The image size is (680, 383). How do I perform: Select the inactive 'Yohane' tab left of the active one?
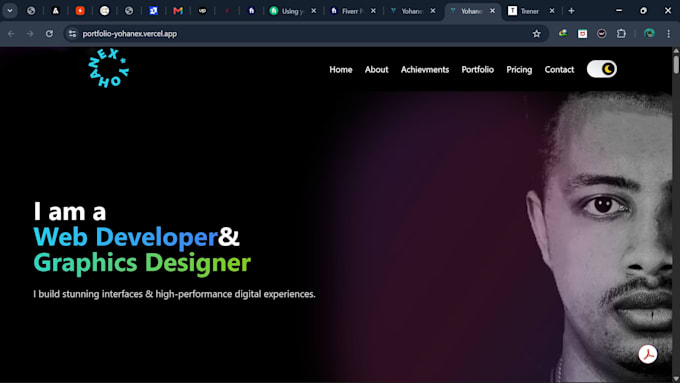(x=412, y=11)
